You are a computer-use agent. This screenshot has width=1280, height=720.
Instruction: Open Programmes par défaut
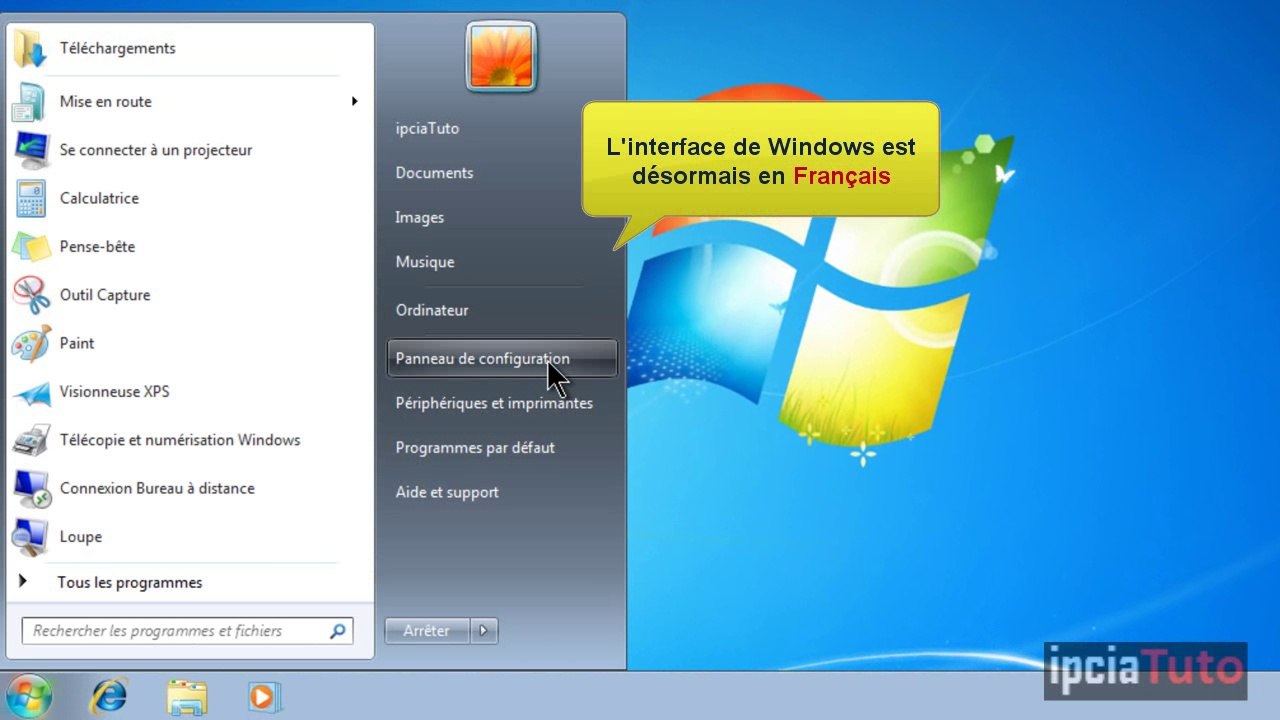click(475, 448)
